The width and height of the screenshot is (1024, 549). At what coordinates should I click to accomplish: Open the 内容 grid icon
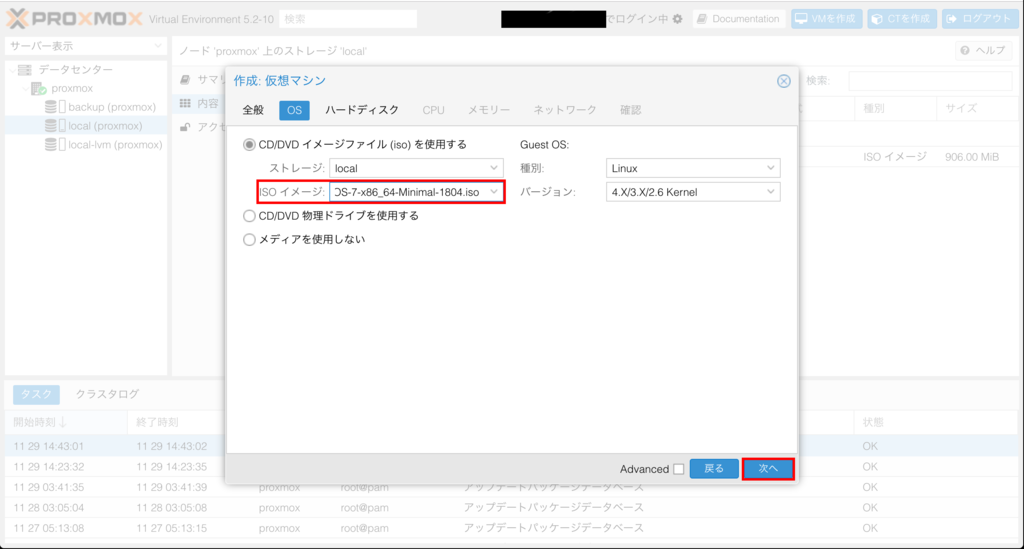click(185, 103)
